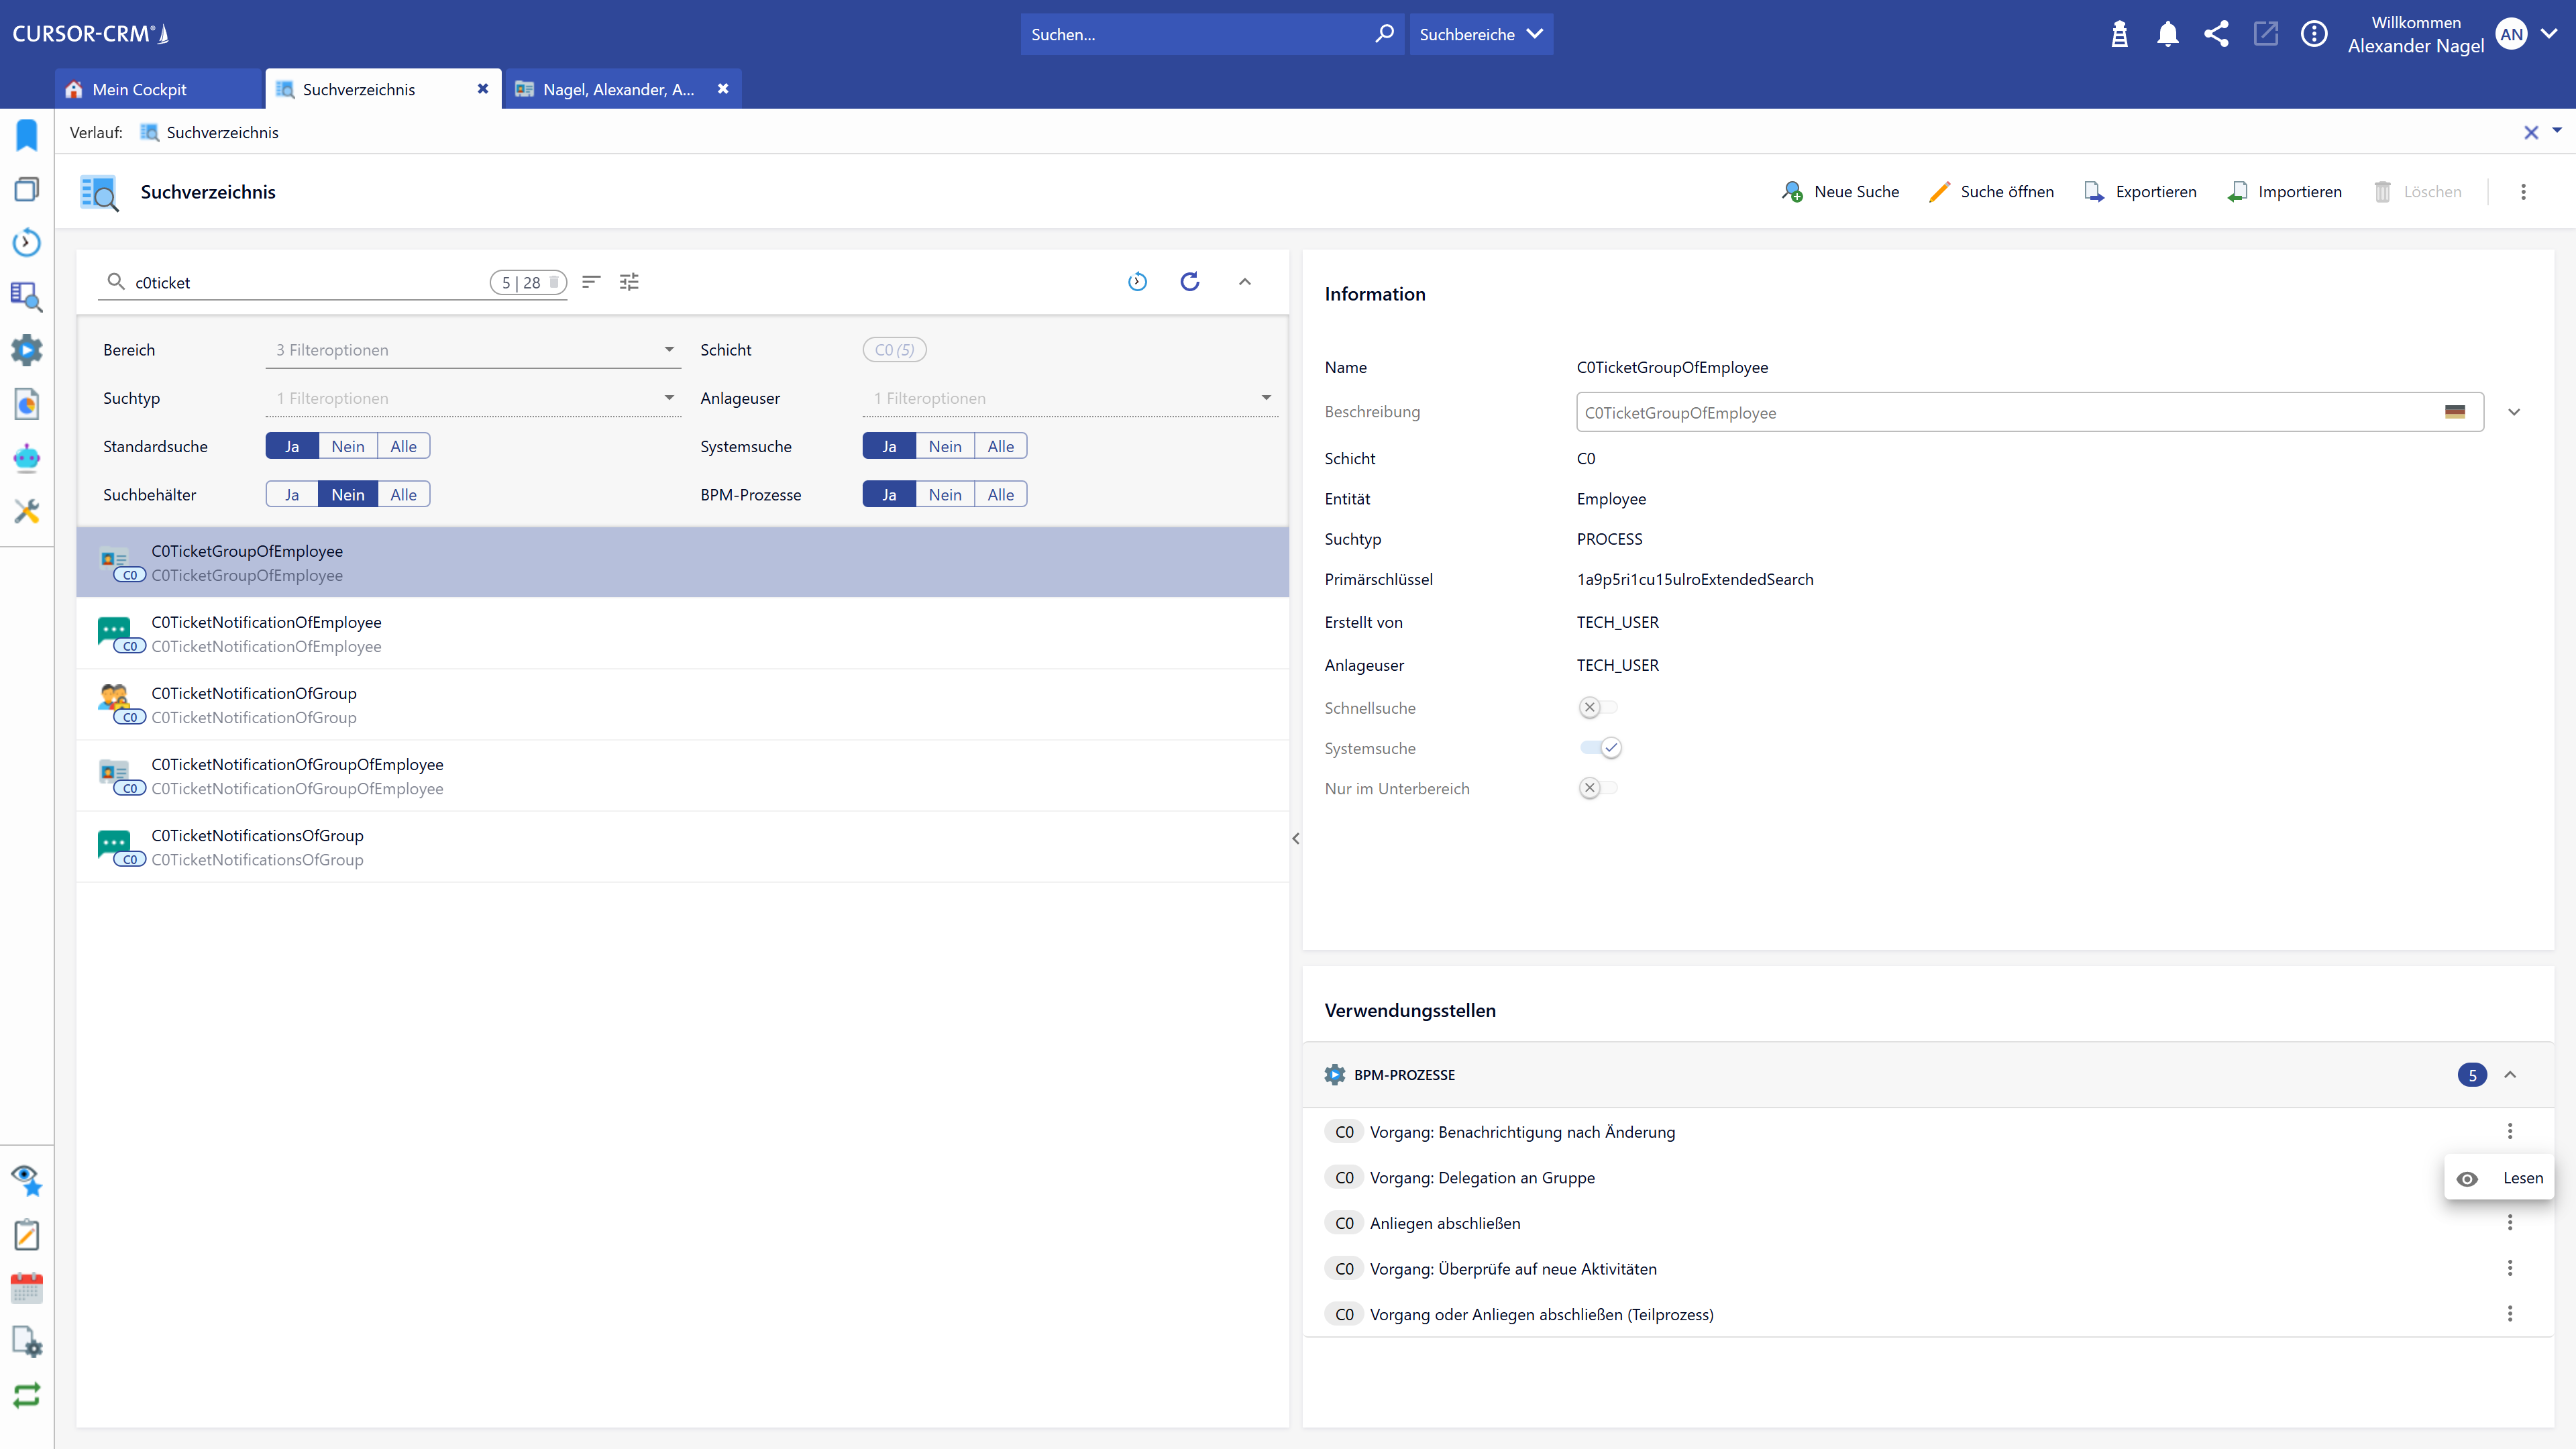Set Systemsuche filter to Alle
This screenshot has width=2576, height=1449.
[1000, 446]
